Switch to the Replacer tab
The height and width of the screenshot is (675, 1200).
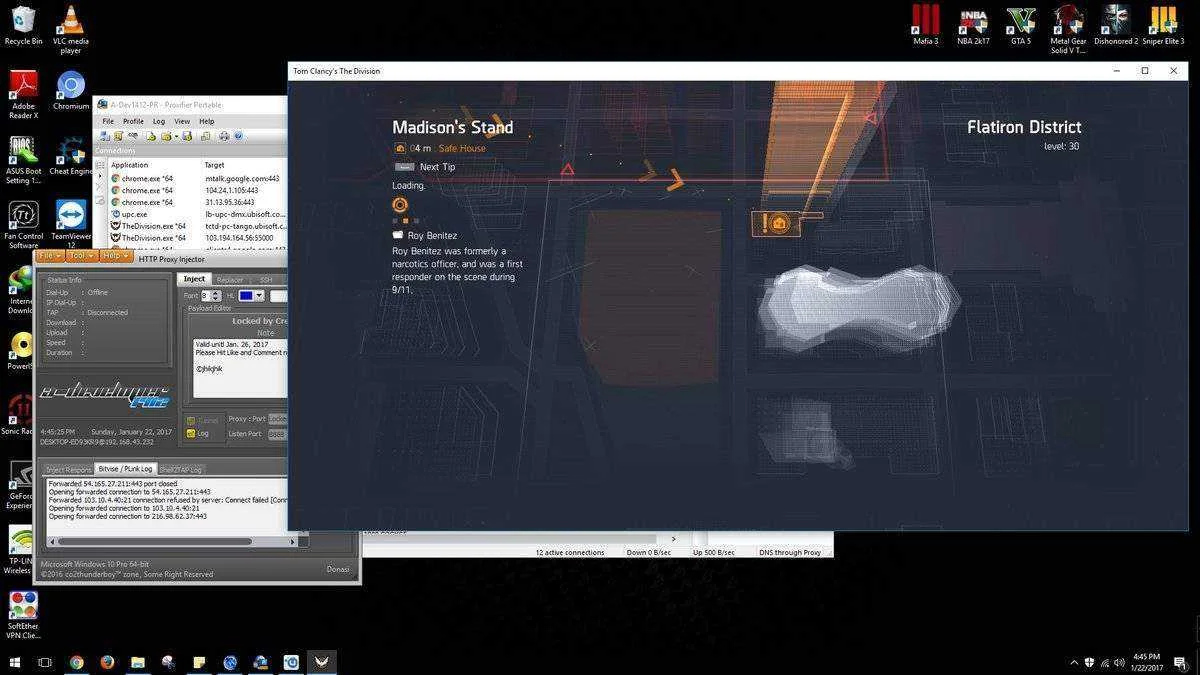pyautogui.click(x=230, y=280)
